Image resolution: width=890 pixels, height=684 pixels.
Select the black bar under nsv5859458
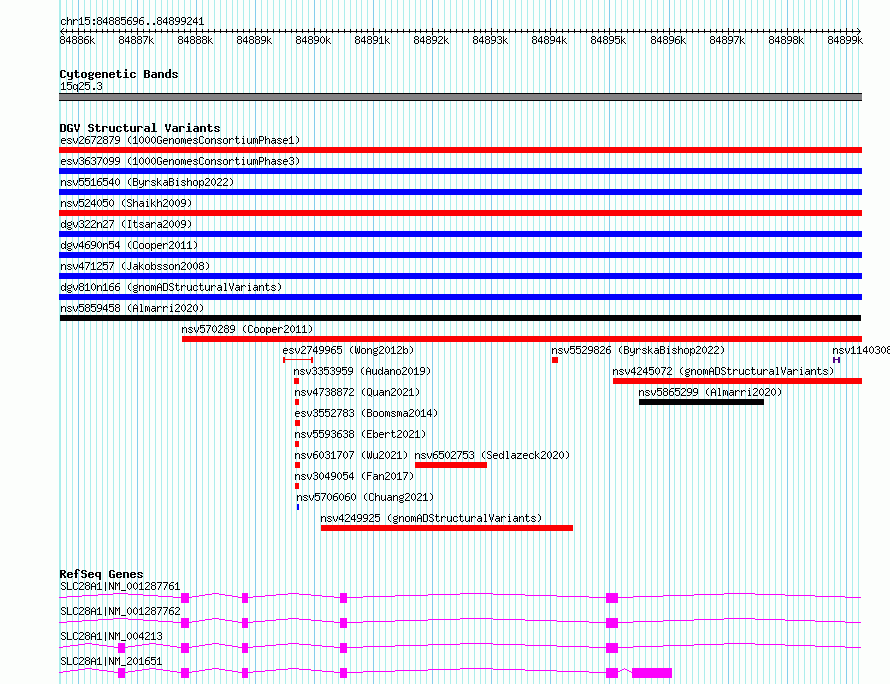click(x=460, y=318)
